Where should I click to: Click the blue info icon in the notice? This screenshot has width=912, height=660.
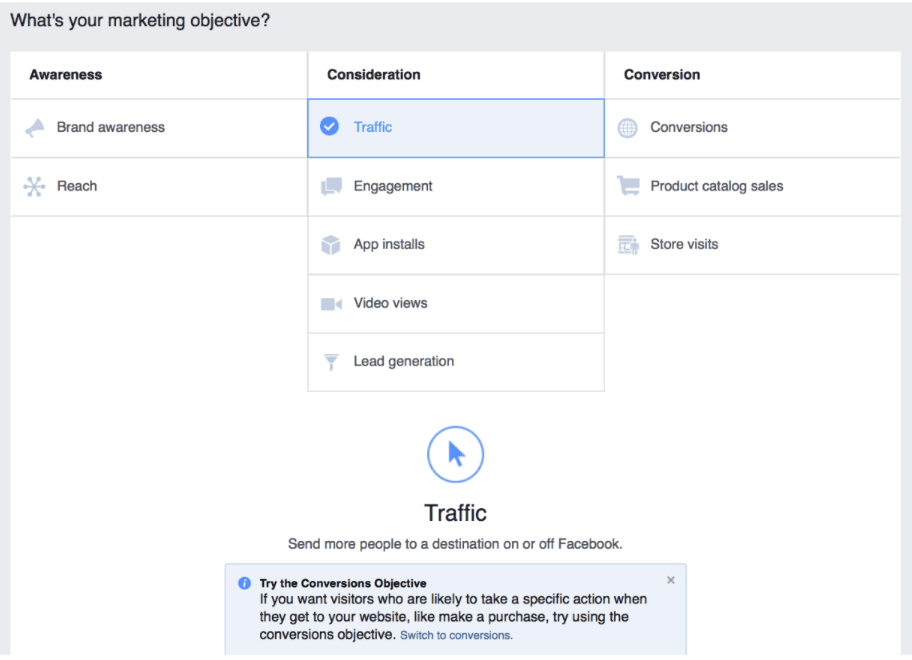(244, 583)
